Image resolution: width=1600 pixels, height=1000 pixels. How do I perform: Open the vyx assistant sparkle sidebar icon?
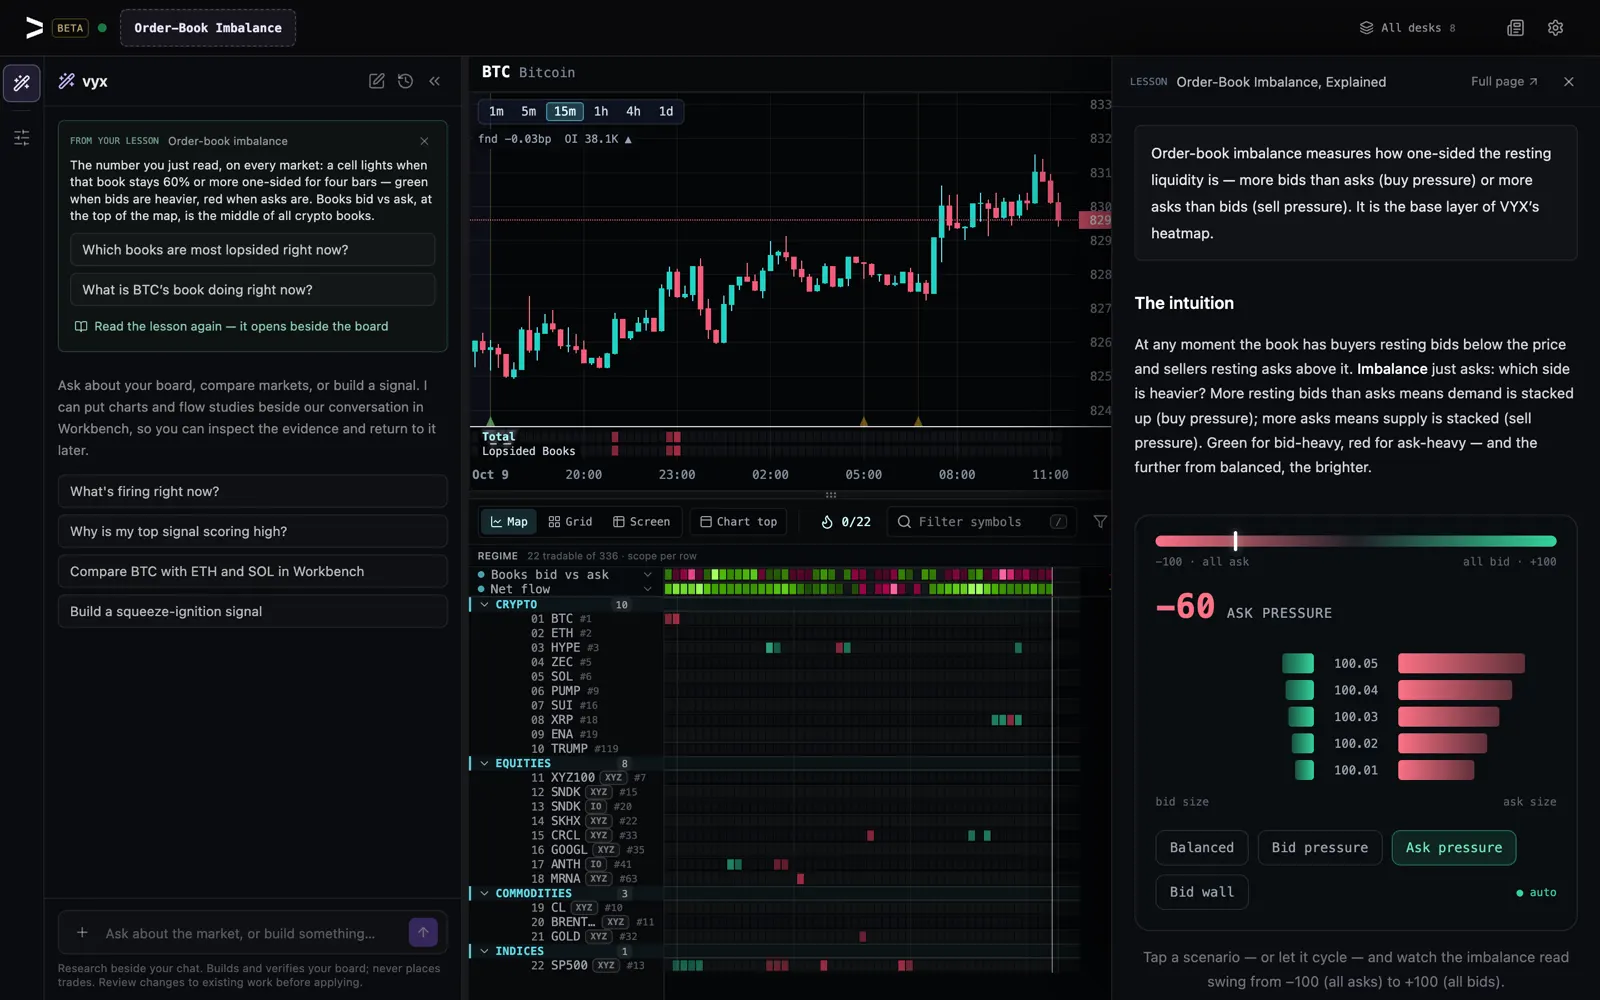coord(22,83)
